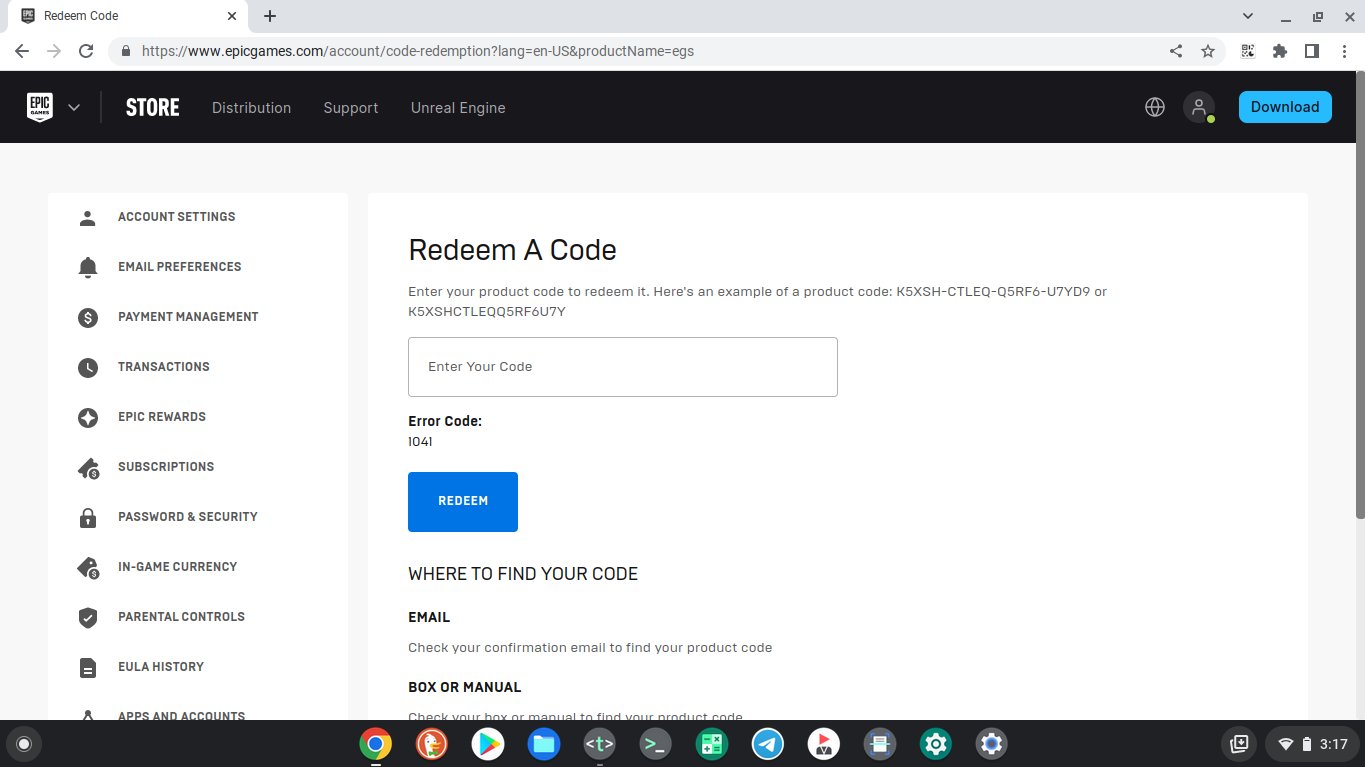Click the QR code extension icon
The height and width of the screenshot is (767, 1365).
(1248, 51)
